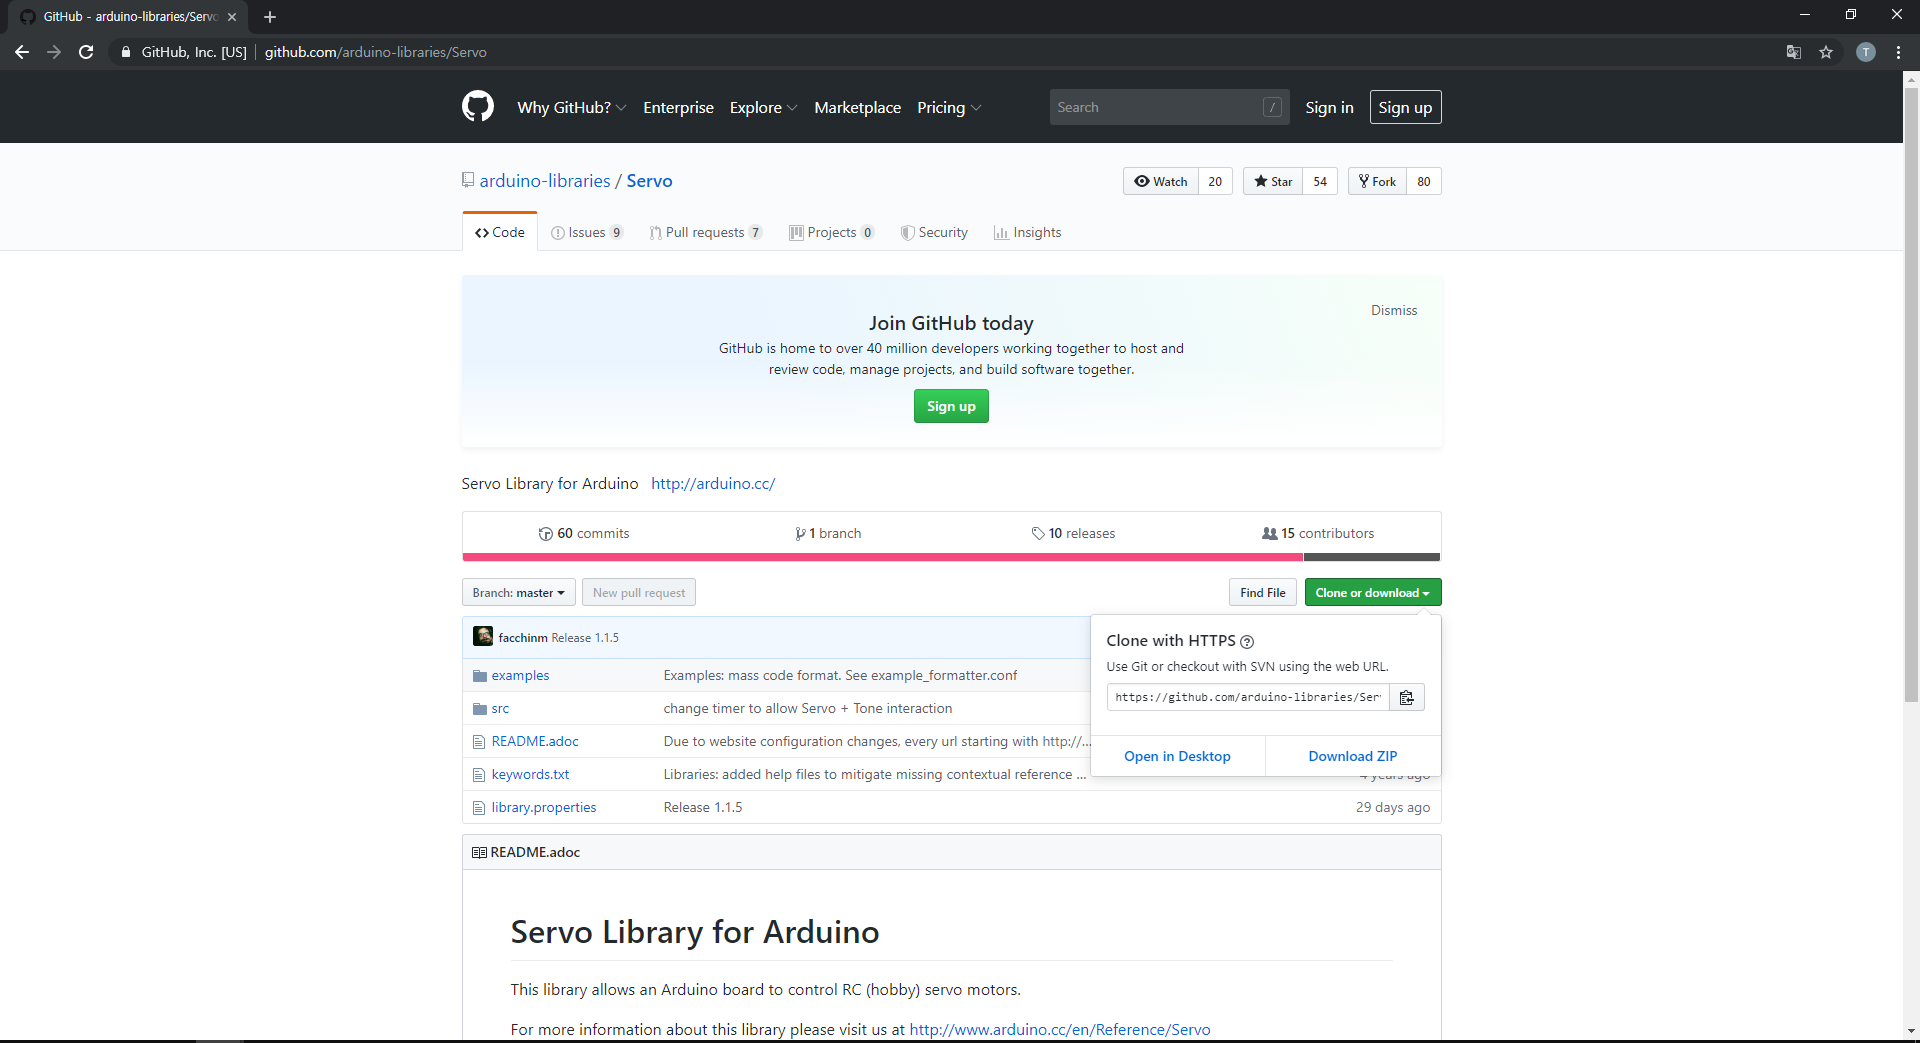Switch to the Pull requests tab
The image size is (1920, 1043).
pos(706,232)
